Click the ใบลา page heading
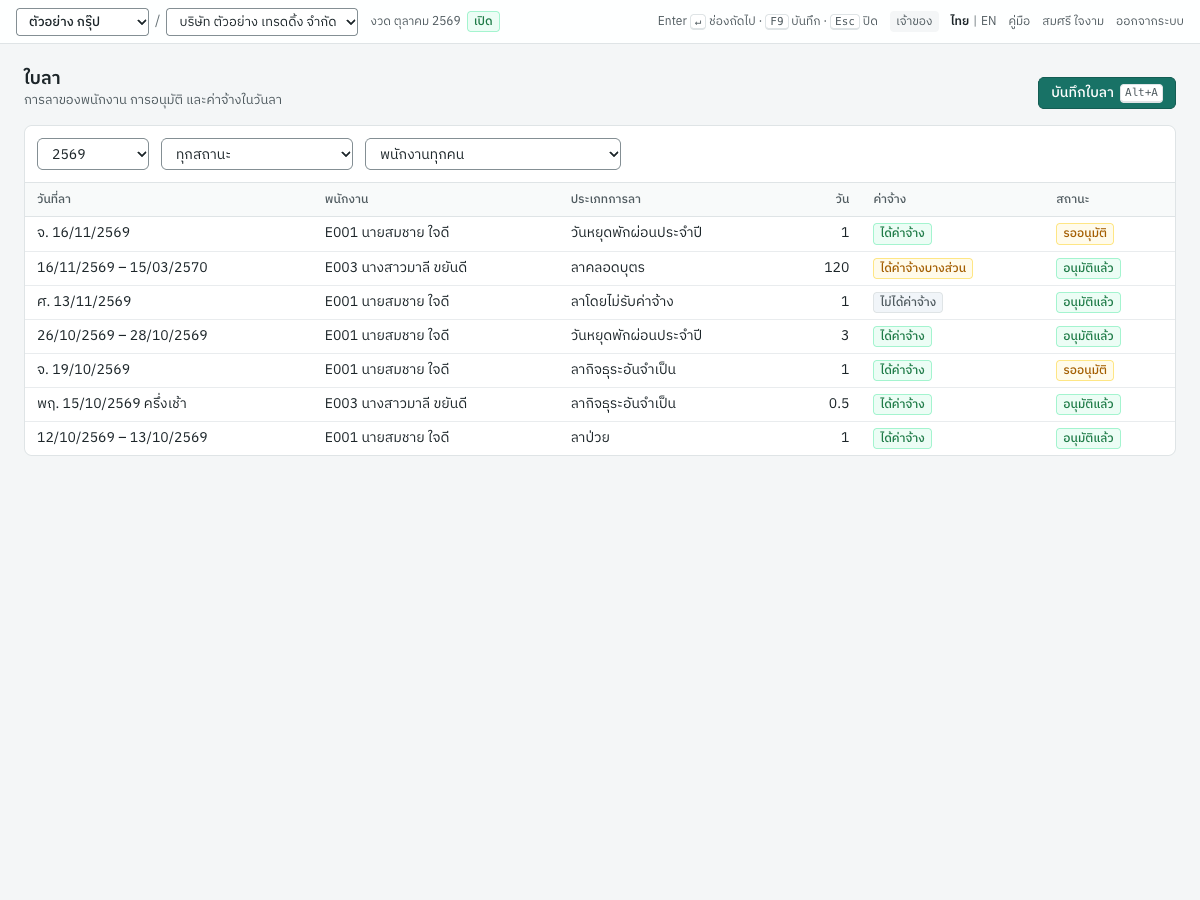 coord(42,78)
